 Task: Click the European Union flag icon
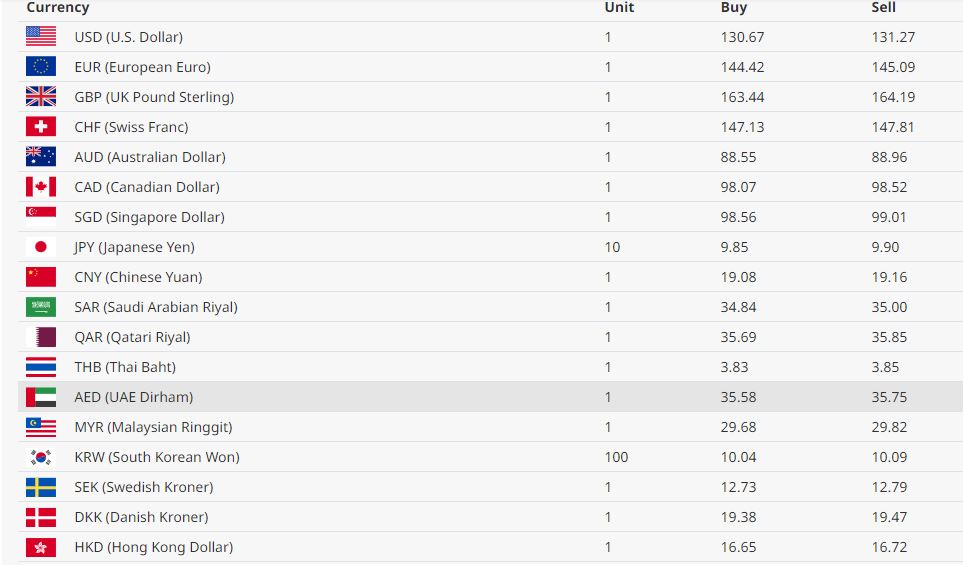41,67
